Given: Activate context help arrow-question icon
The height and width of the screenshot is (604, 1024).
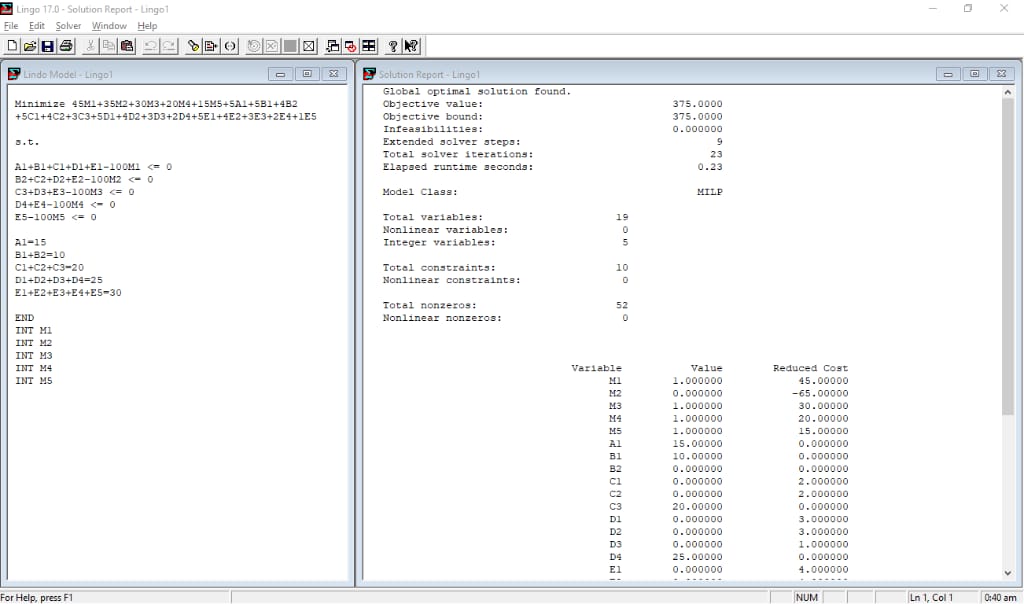Looking at the screenshot, I should tap(411, 46).
